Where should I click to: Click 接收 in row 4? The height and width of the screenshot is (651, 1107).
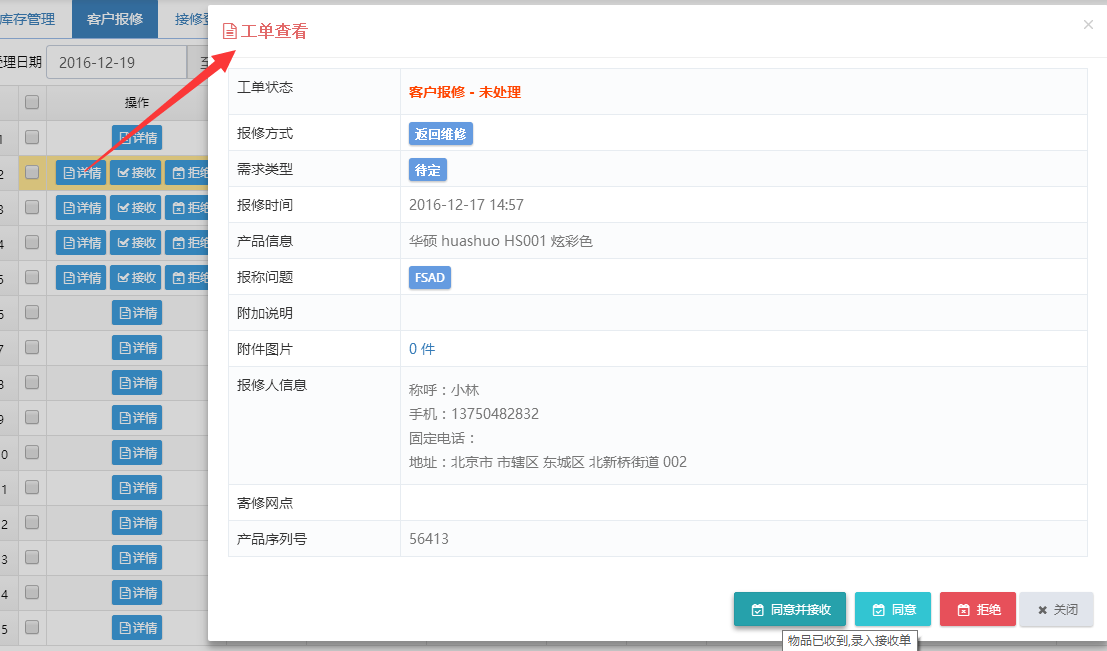click(136, 242)
